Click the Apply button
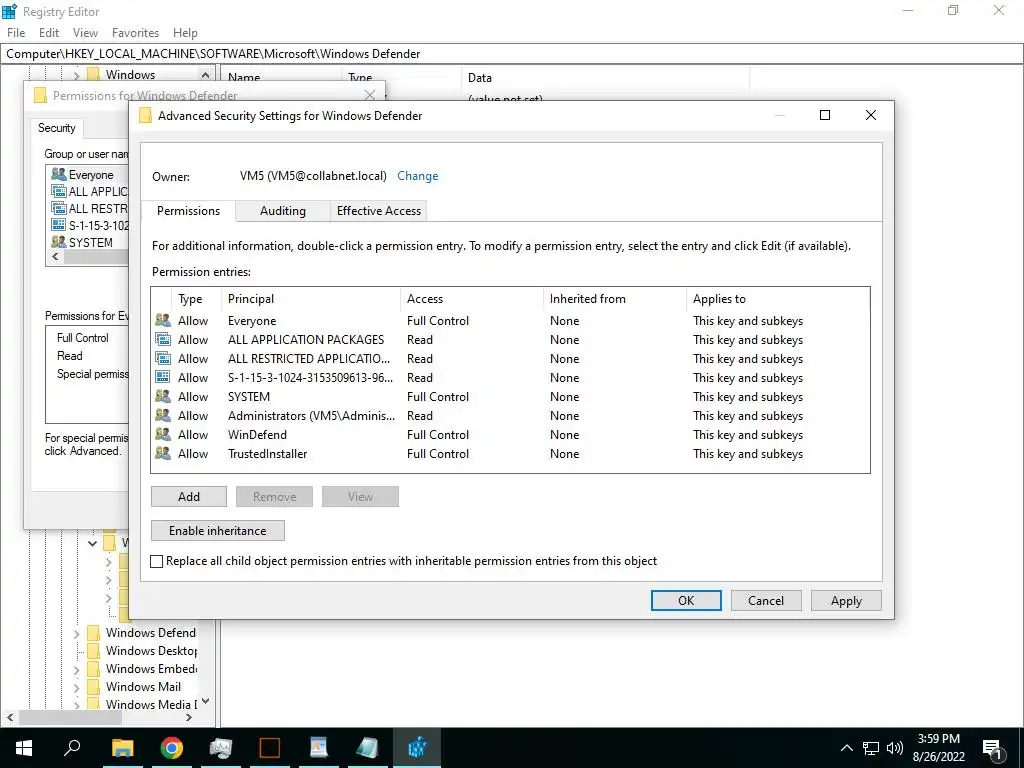The height and width of the screenshot is (768, 1024). point(846,600)
